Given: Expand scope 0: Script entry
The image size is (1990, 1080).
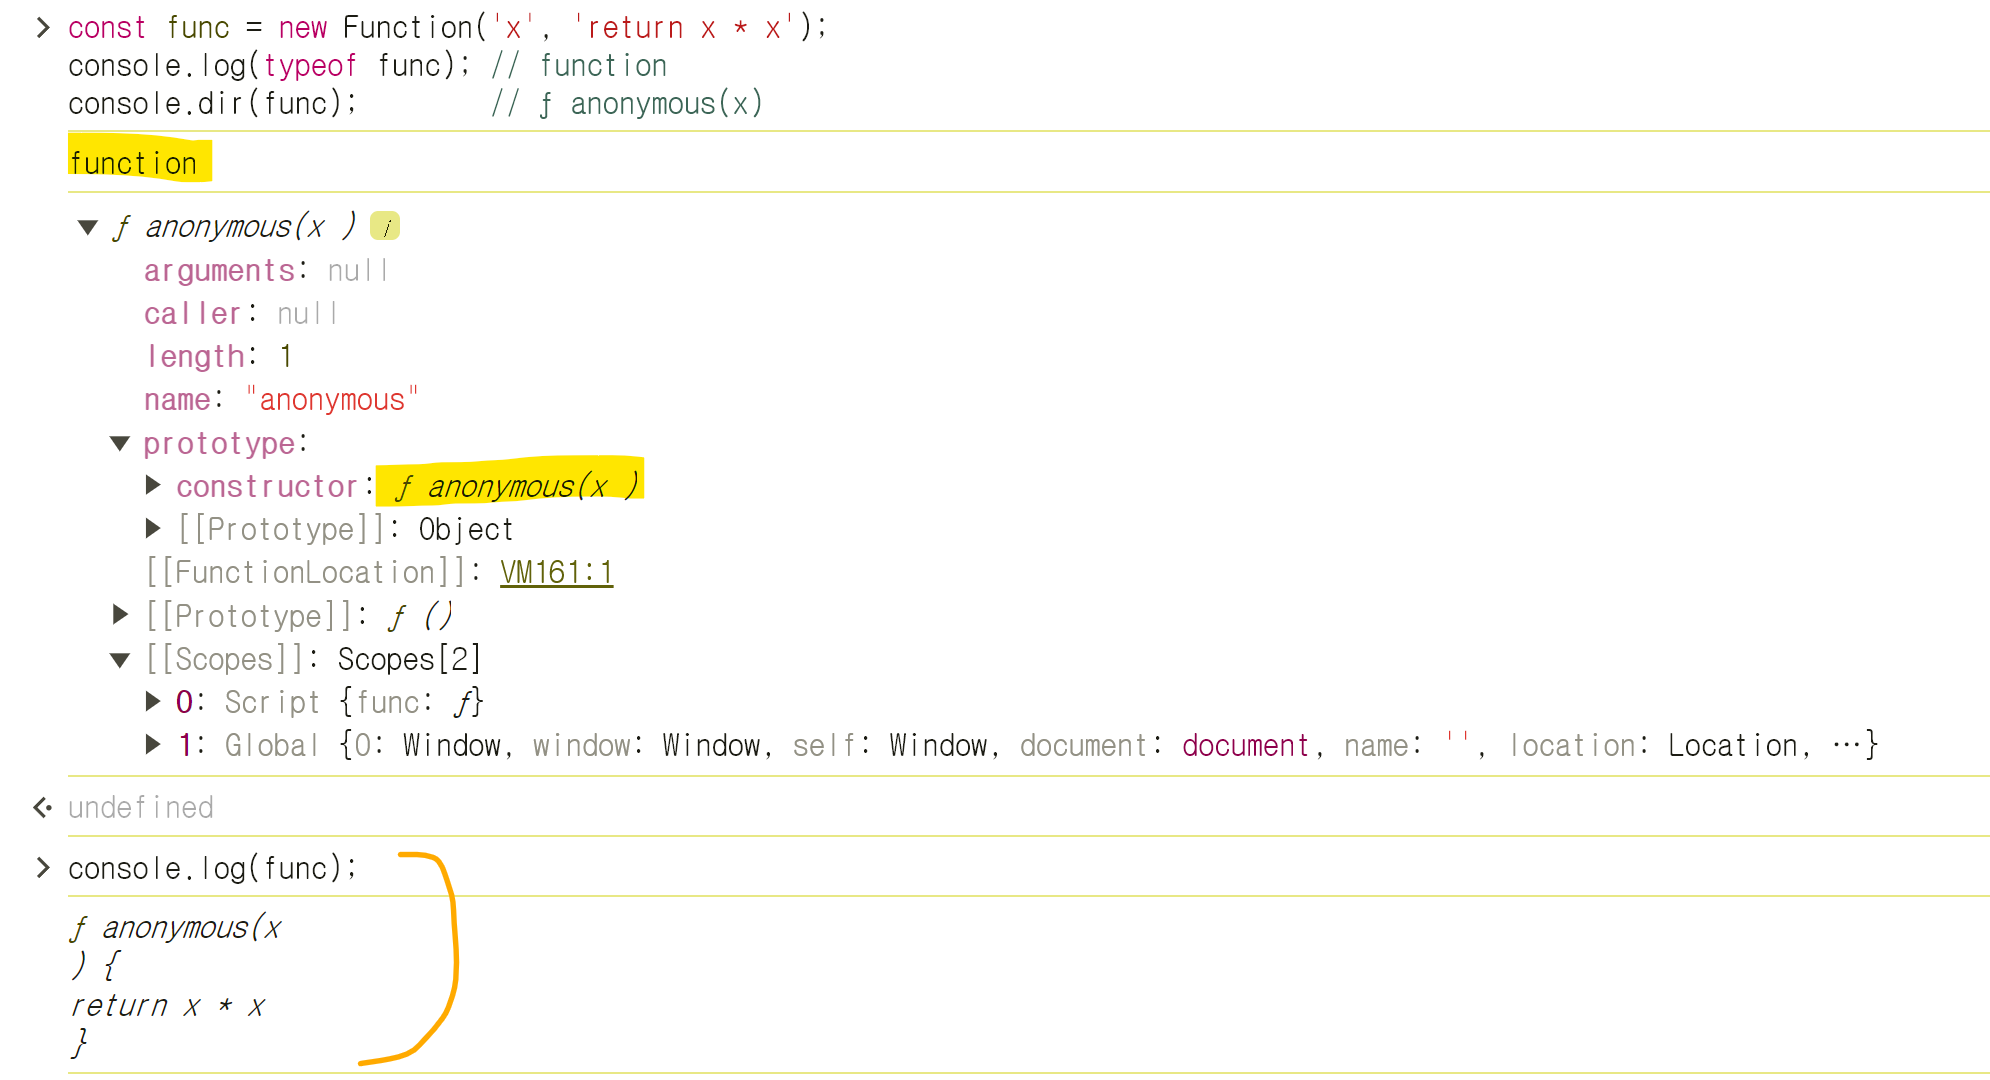Looking at the screenshot, I should tap(153, 702).
